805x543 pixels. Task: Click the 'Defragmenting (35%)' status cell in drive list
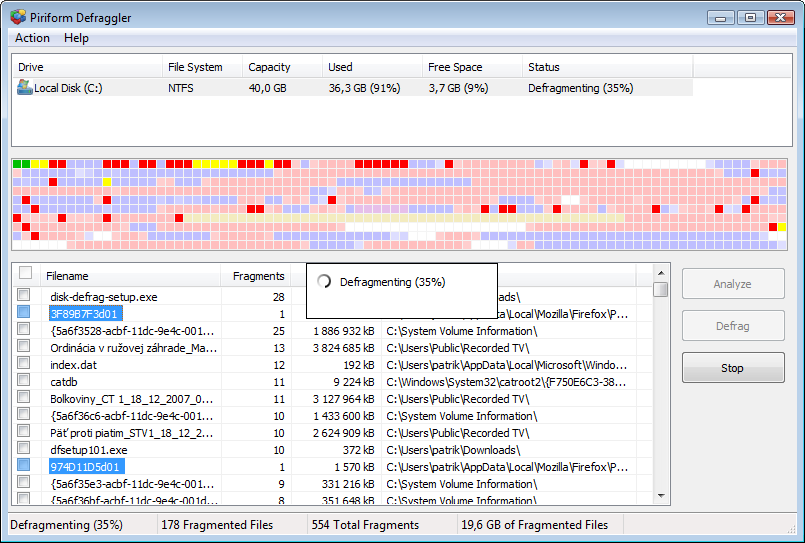coord(581,88)
